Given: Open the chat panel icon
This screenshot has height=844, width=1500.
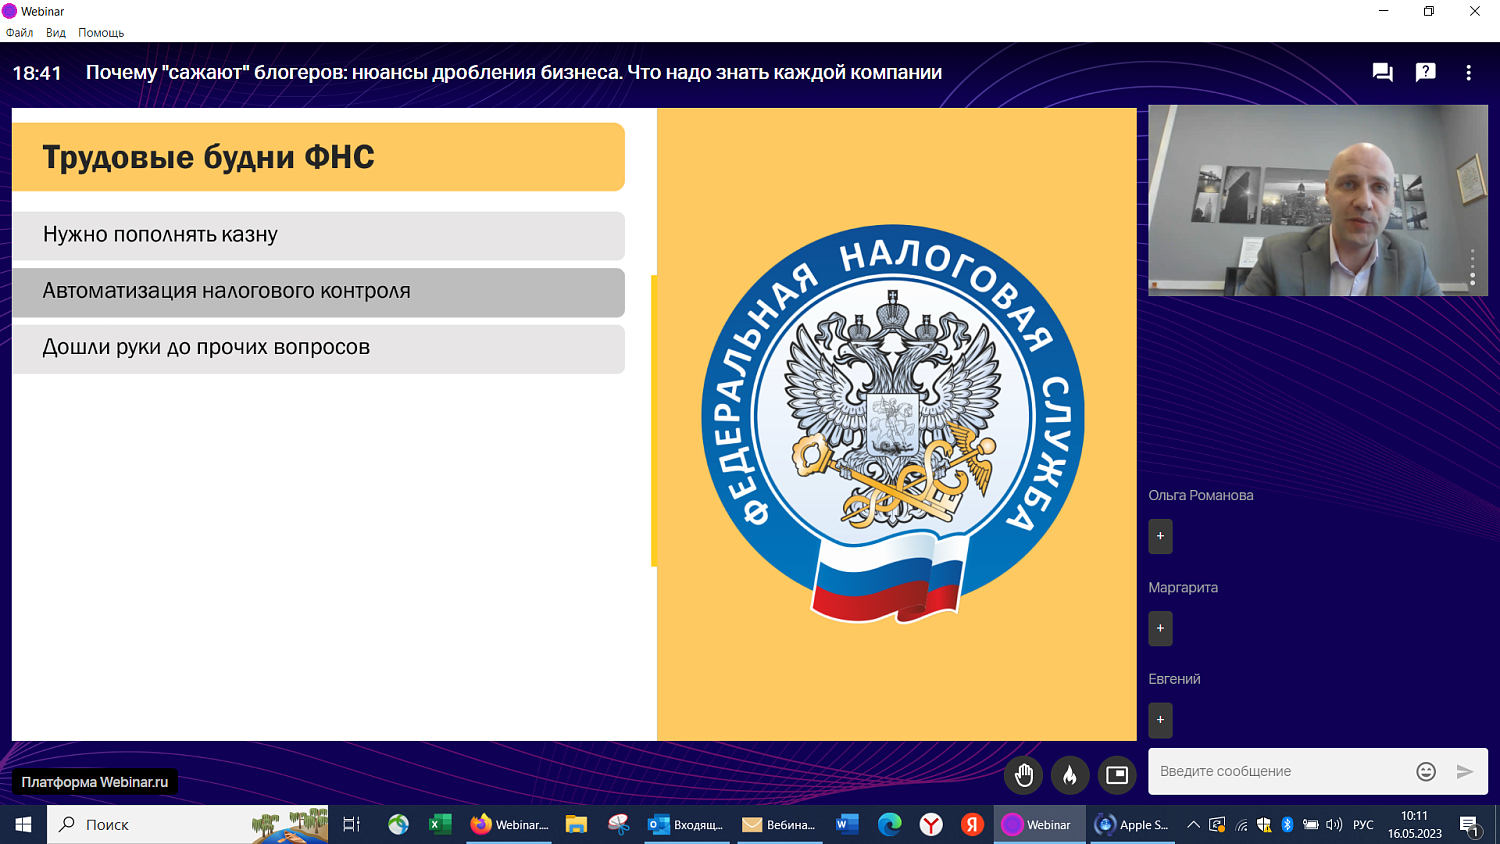Looking at the screenshot, I should point(1383,72).
